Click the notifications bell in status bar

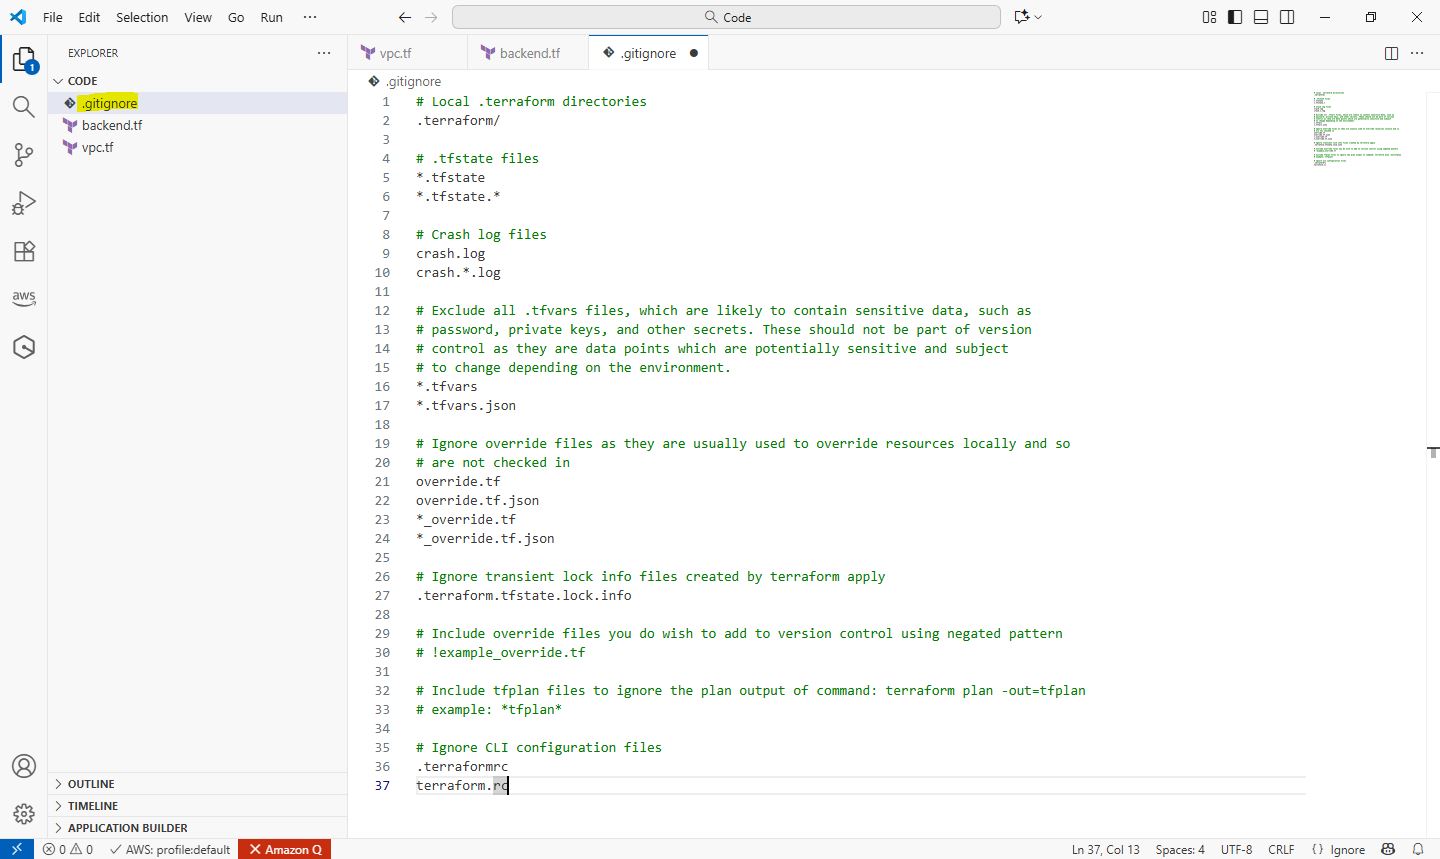[1418, 849]
